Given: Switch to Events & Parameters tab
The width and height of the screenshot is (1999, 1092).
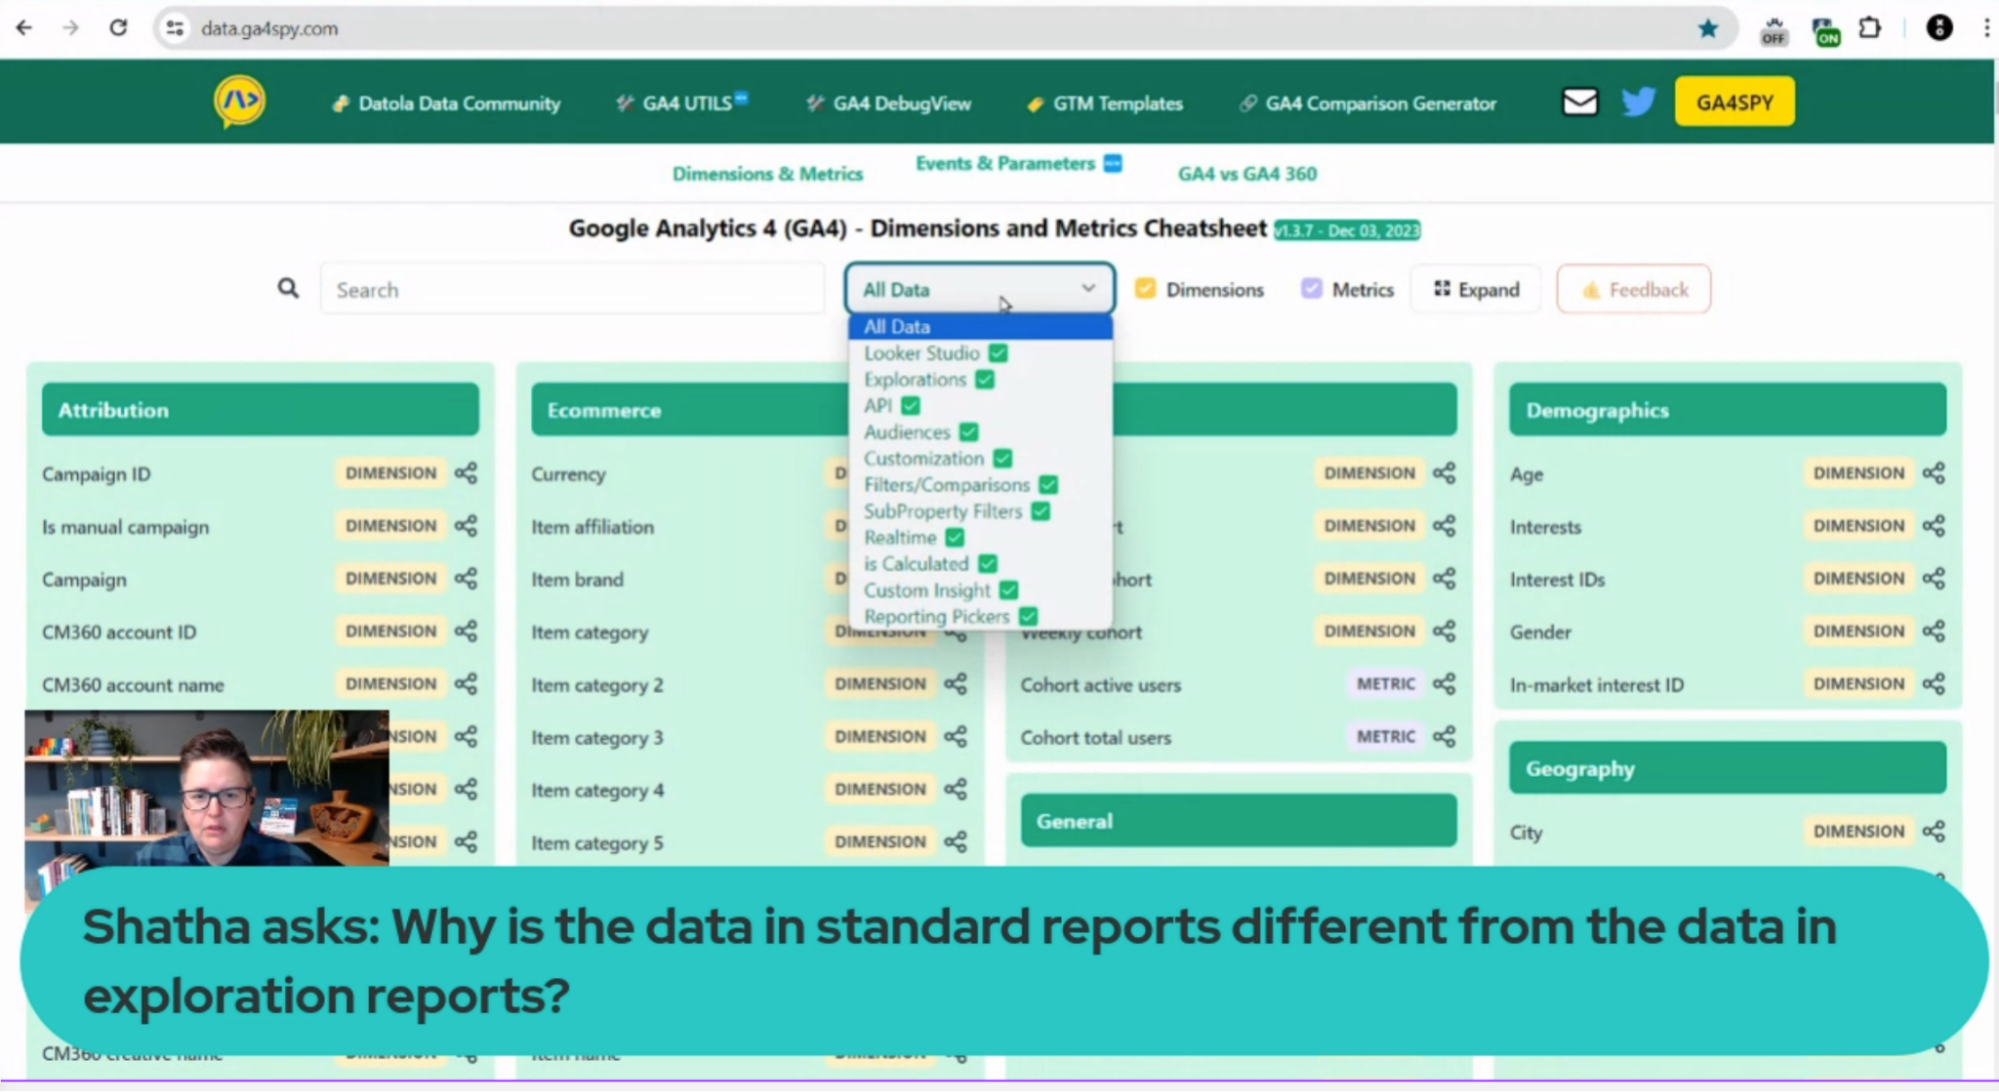Looking at the screenshot, I should coord(1018,163).
